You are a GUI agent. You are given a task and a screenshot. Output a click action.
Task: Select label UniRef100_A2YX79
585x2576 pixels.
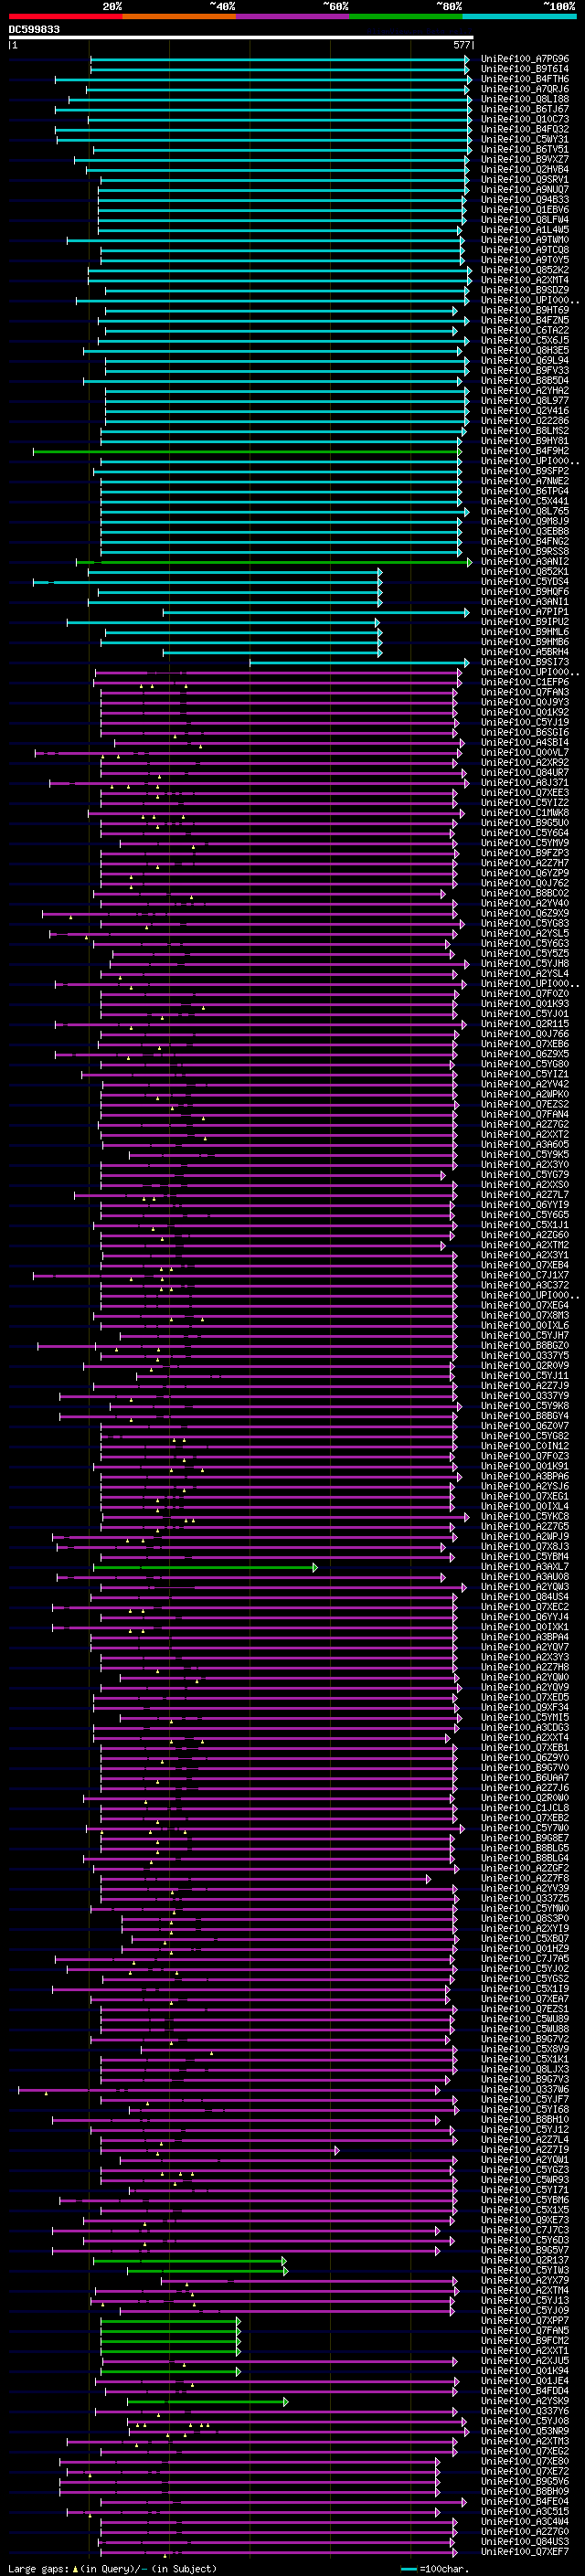(525, 2280)
